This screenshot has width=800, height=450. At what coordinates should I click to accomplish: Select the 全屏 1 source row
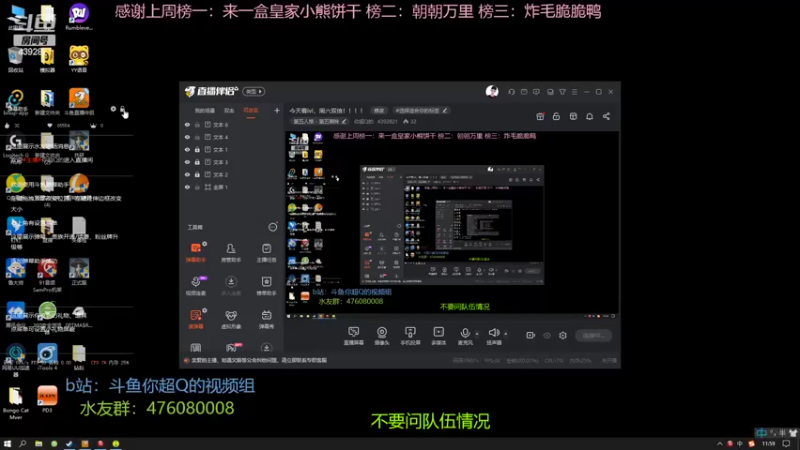coord(232,187)
